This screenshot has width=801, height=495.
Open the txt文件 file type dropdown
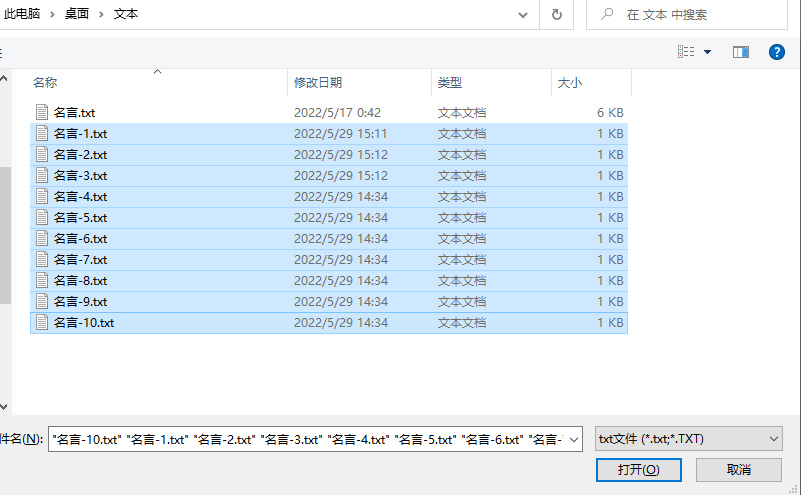(689, 439)
